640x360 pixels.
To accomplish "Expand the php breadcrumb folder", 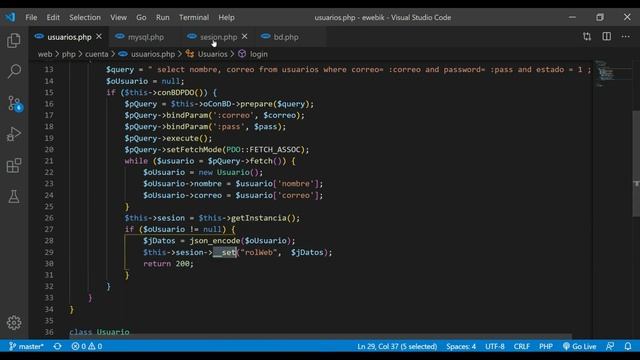I will point(69,54).
